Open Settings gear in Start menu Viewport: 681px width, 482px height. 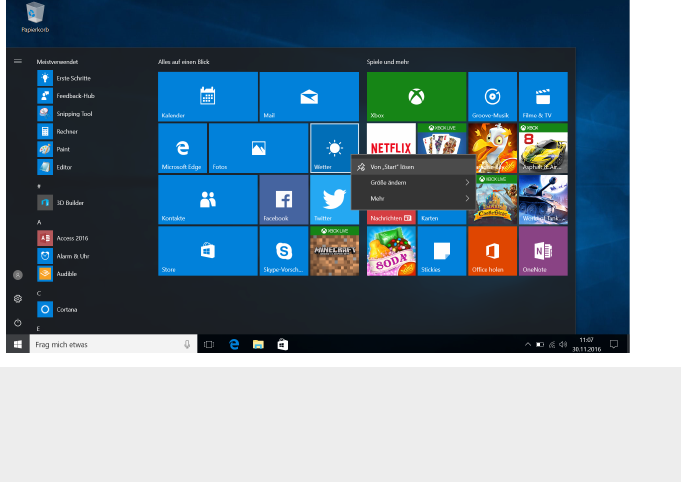[18, 299]
